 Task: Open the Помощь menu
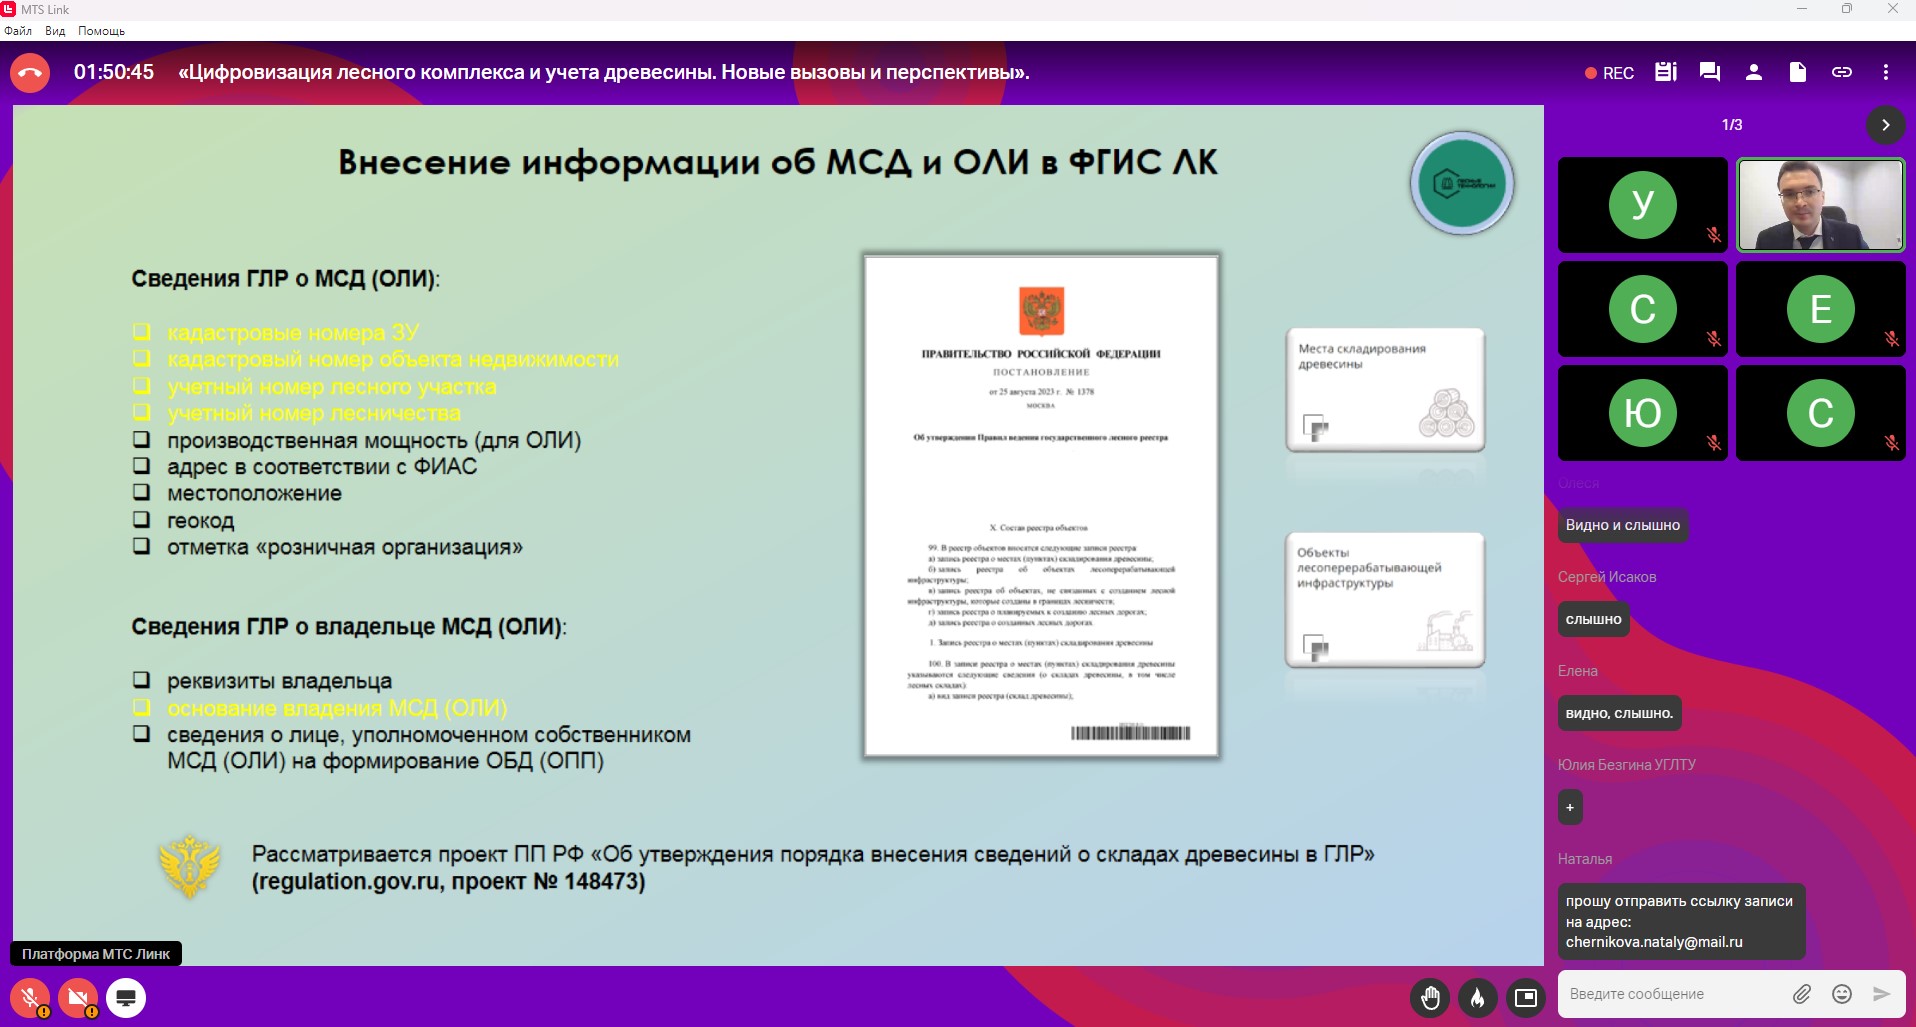click(x=101, y=31)
